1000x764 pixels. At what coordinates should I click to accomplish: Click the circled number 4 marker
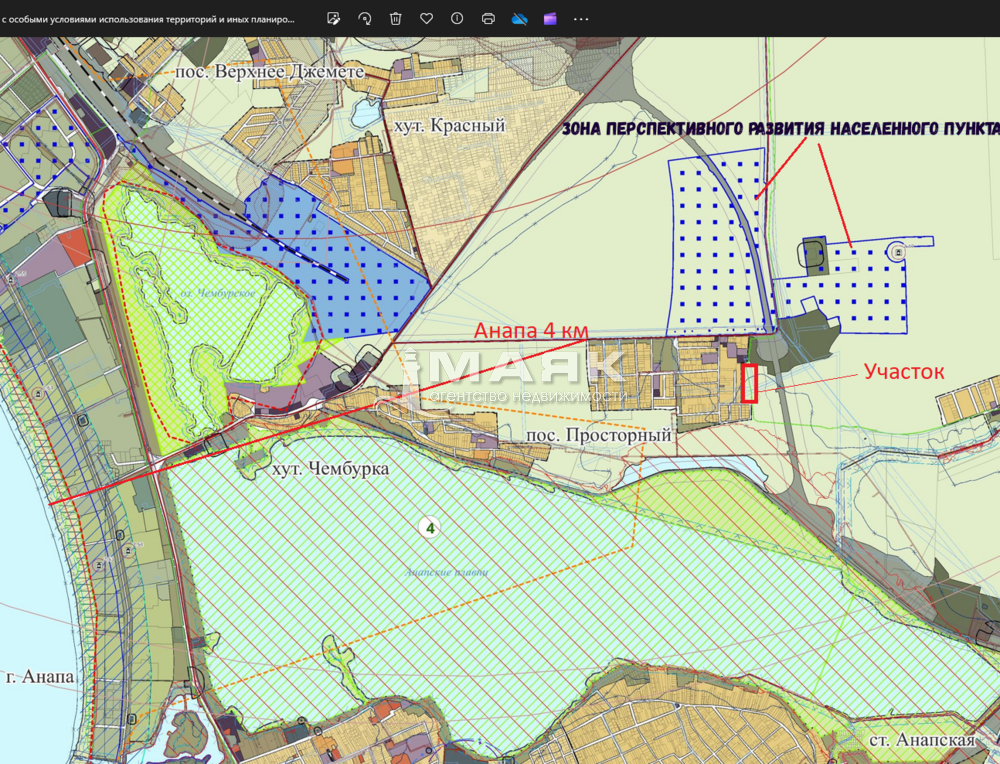click(x=430, y=528)
